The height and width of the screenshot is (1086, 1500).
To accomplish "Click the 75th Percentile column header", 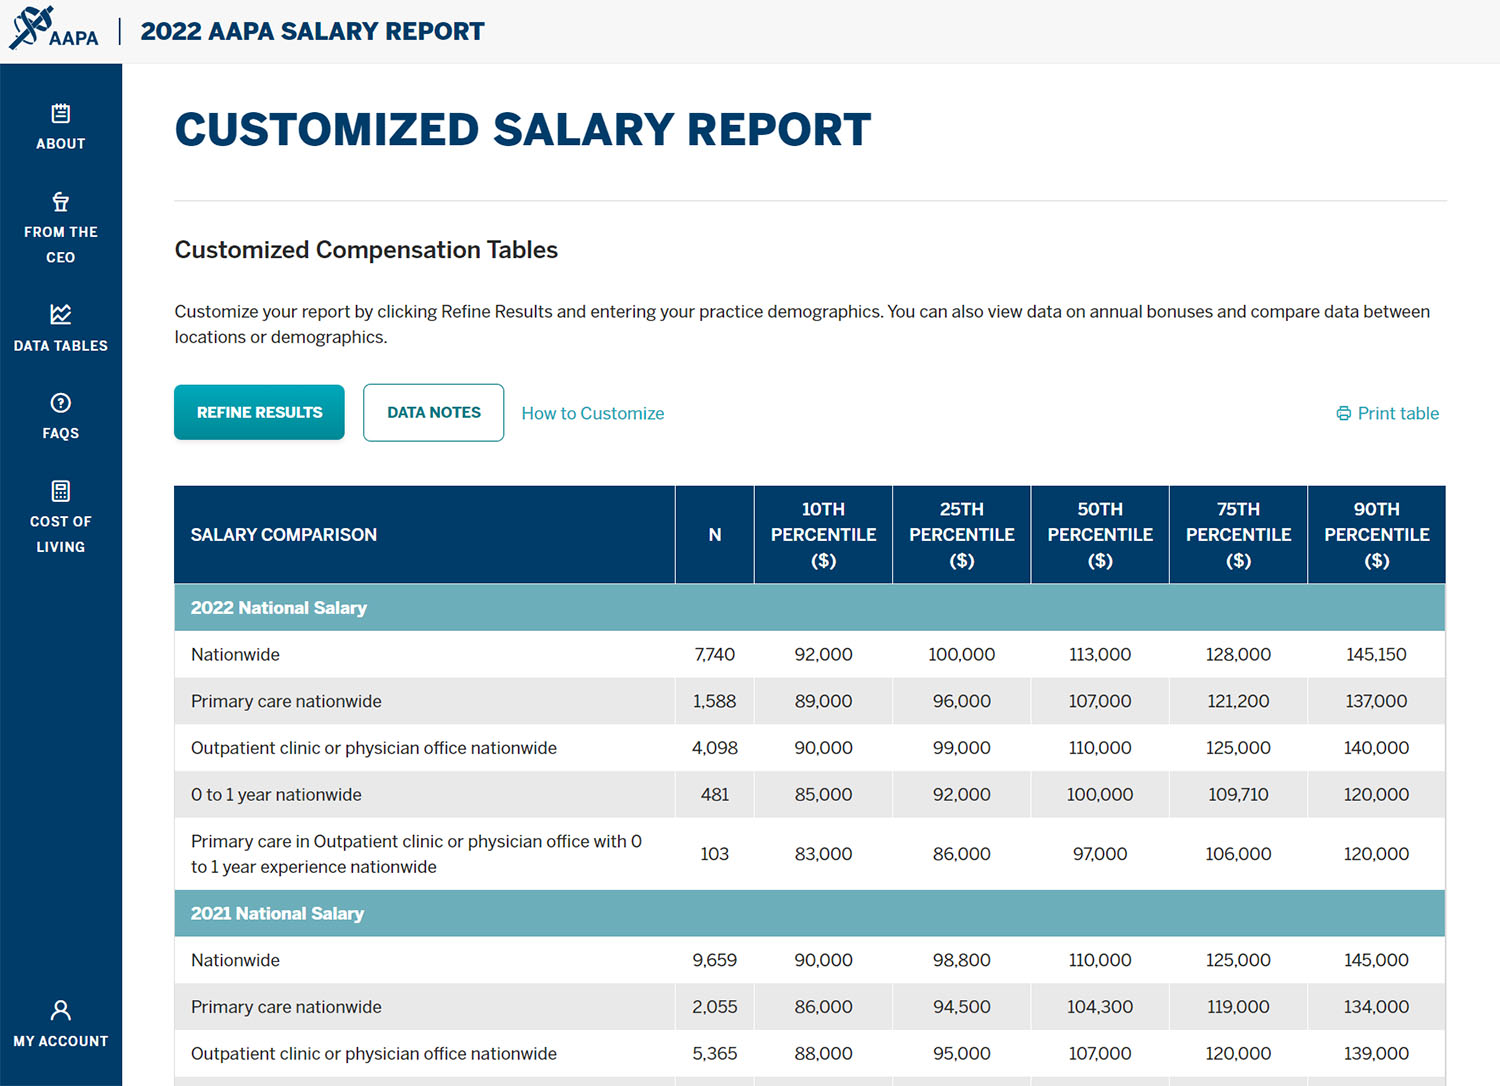I will tap(1238, 535).
